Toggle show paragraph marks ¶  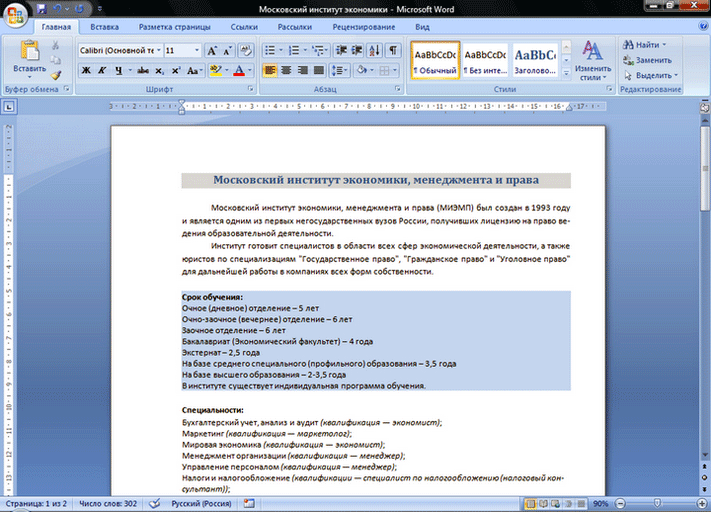pyautogui.click(x=393, y=50)
